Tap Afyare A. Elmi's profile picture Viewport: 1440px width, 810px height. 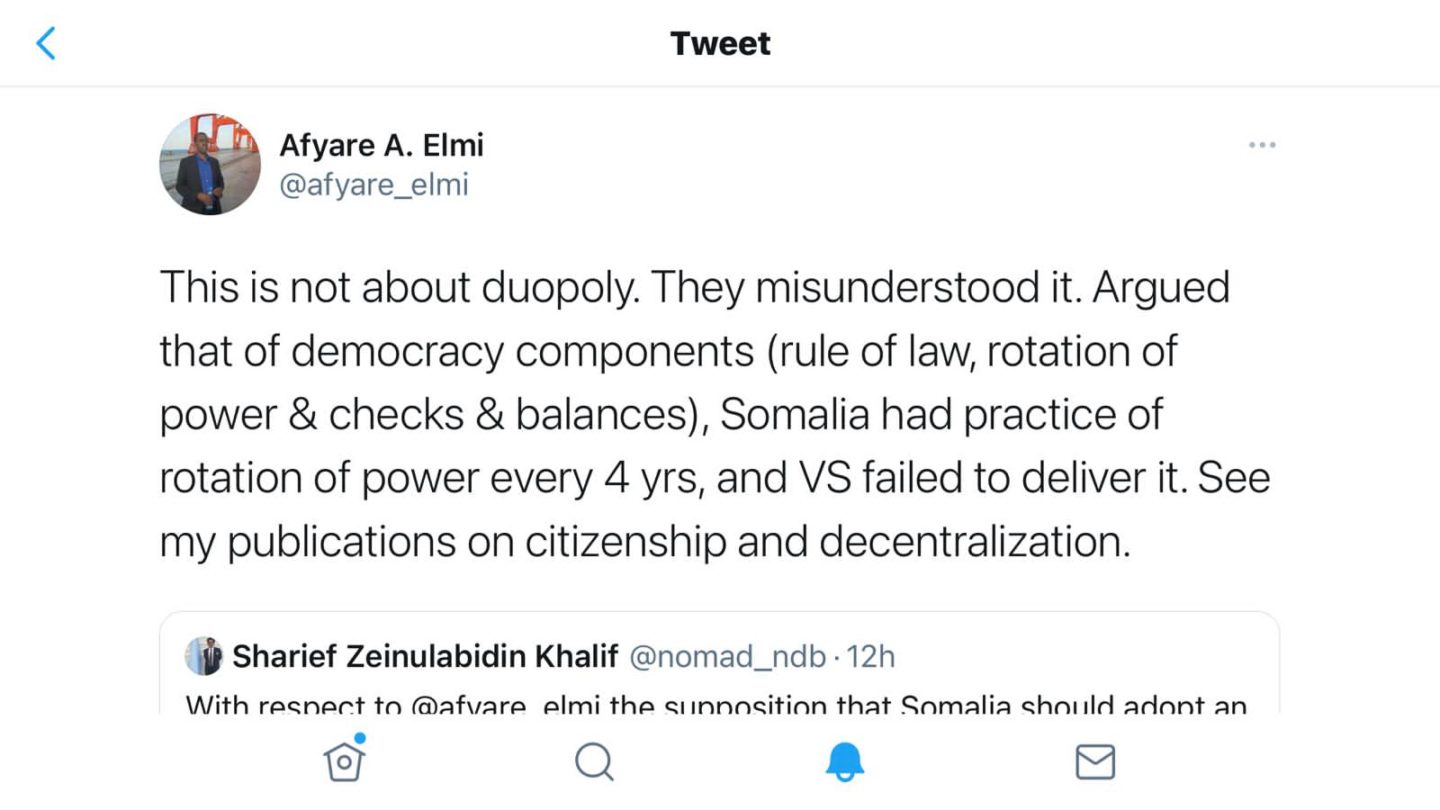tap(210, 164)
